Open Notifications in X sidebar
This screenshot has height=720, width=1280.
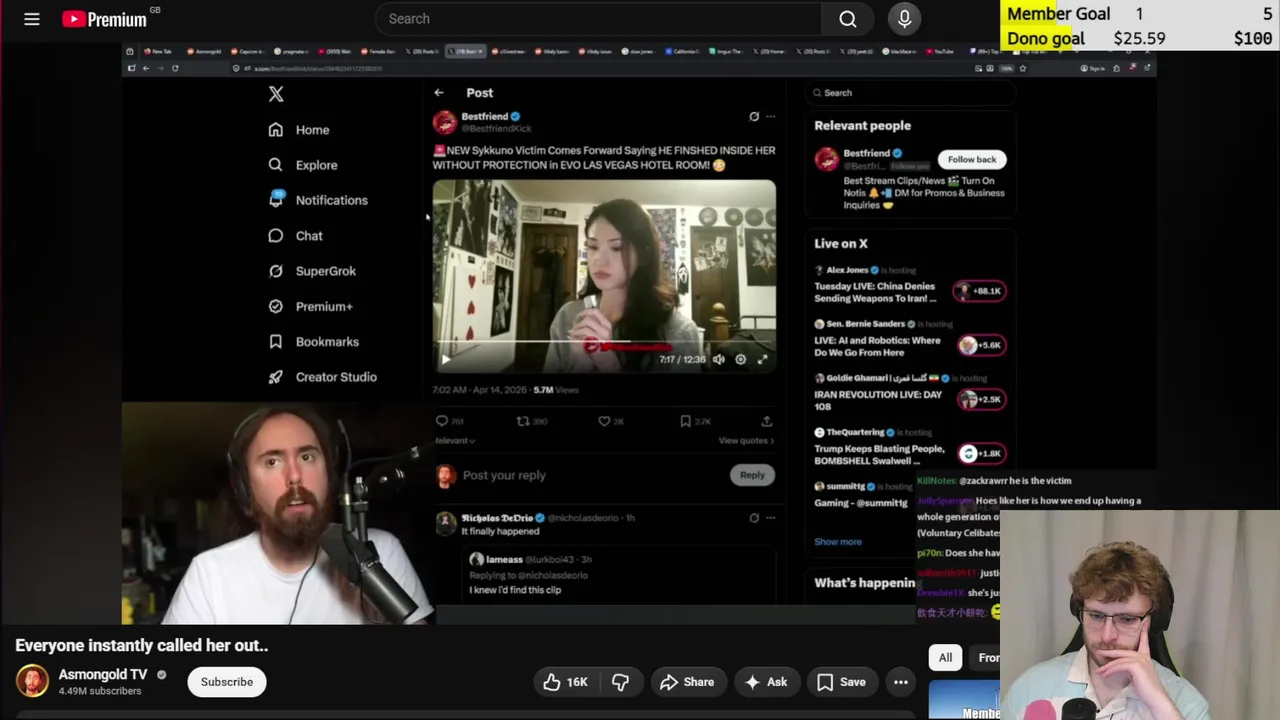[318, 200]
